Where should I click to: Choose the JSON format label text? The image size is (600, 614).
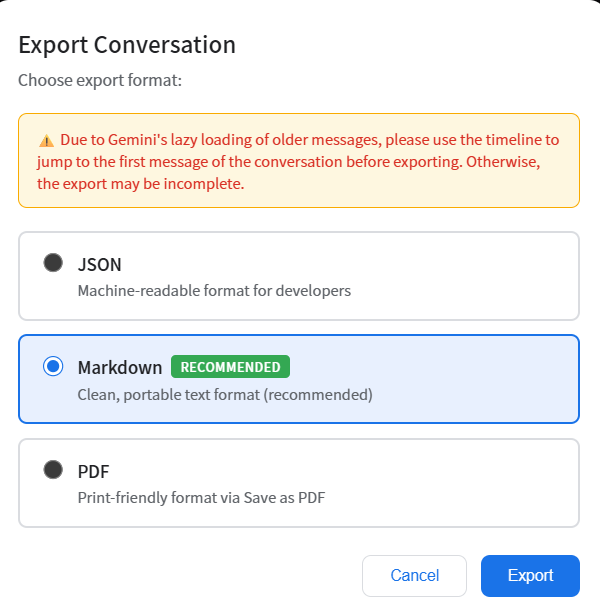tap(100, 265)
